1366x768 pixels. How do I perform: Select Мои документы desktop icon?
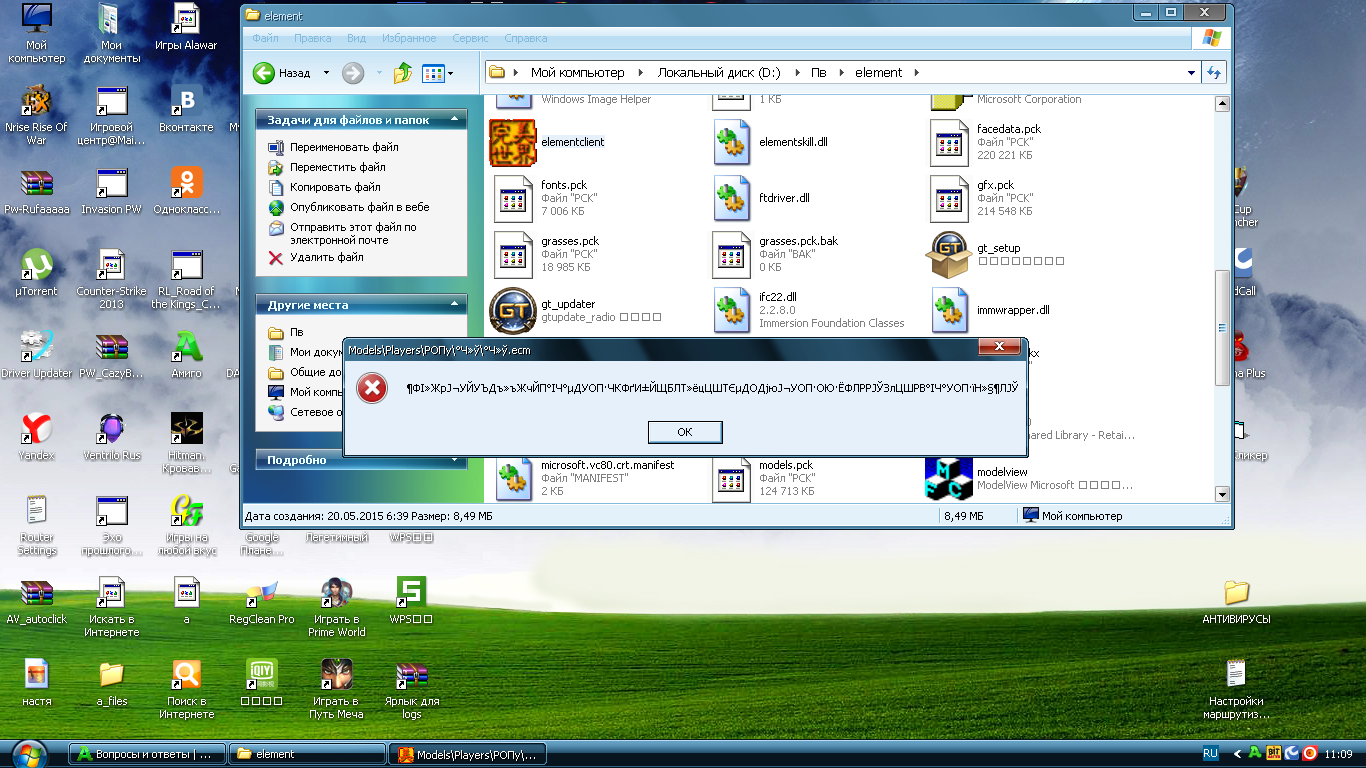(111, 33)
